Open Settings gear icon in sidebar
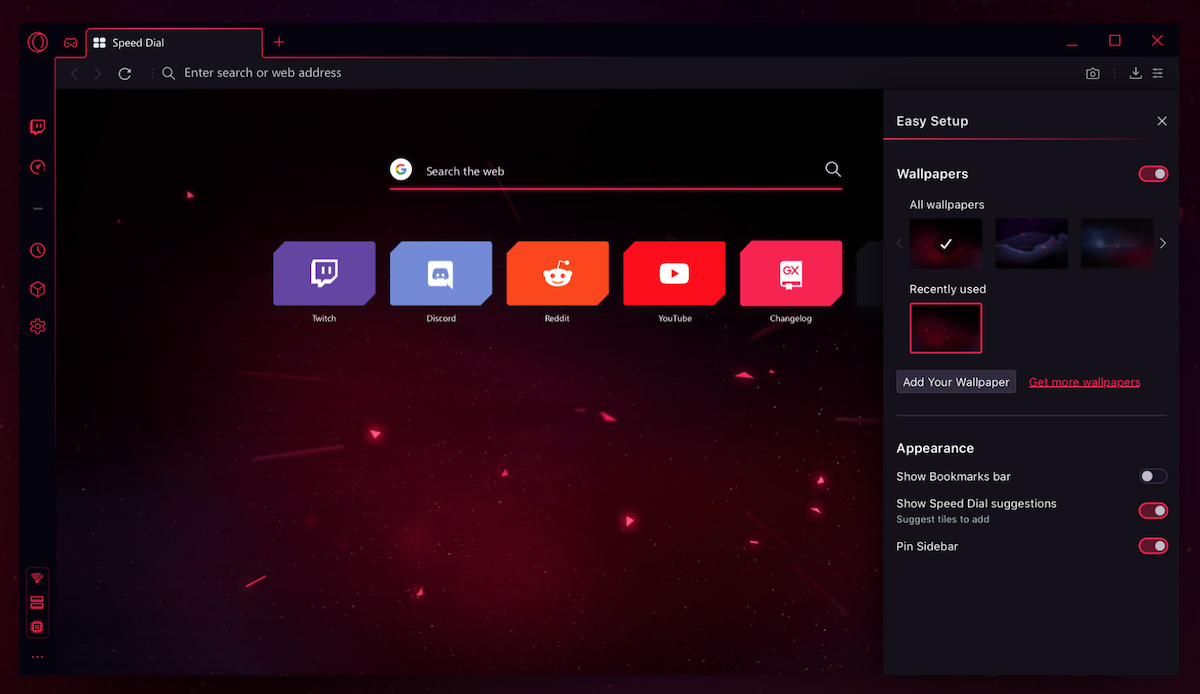 (x=37, y=326)
